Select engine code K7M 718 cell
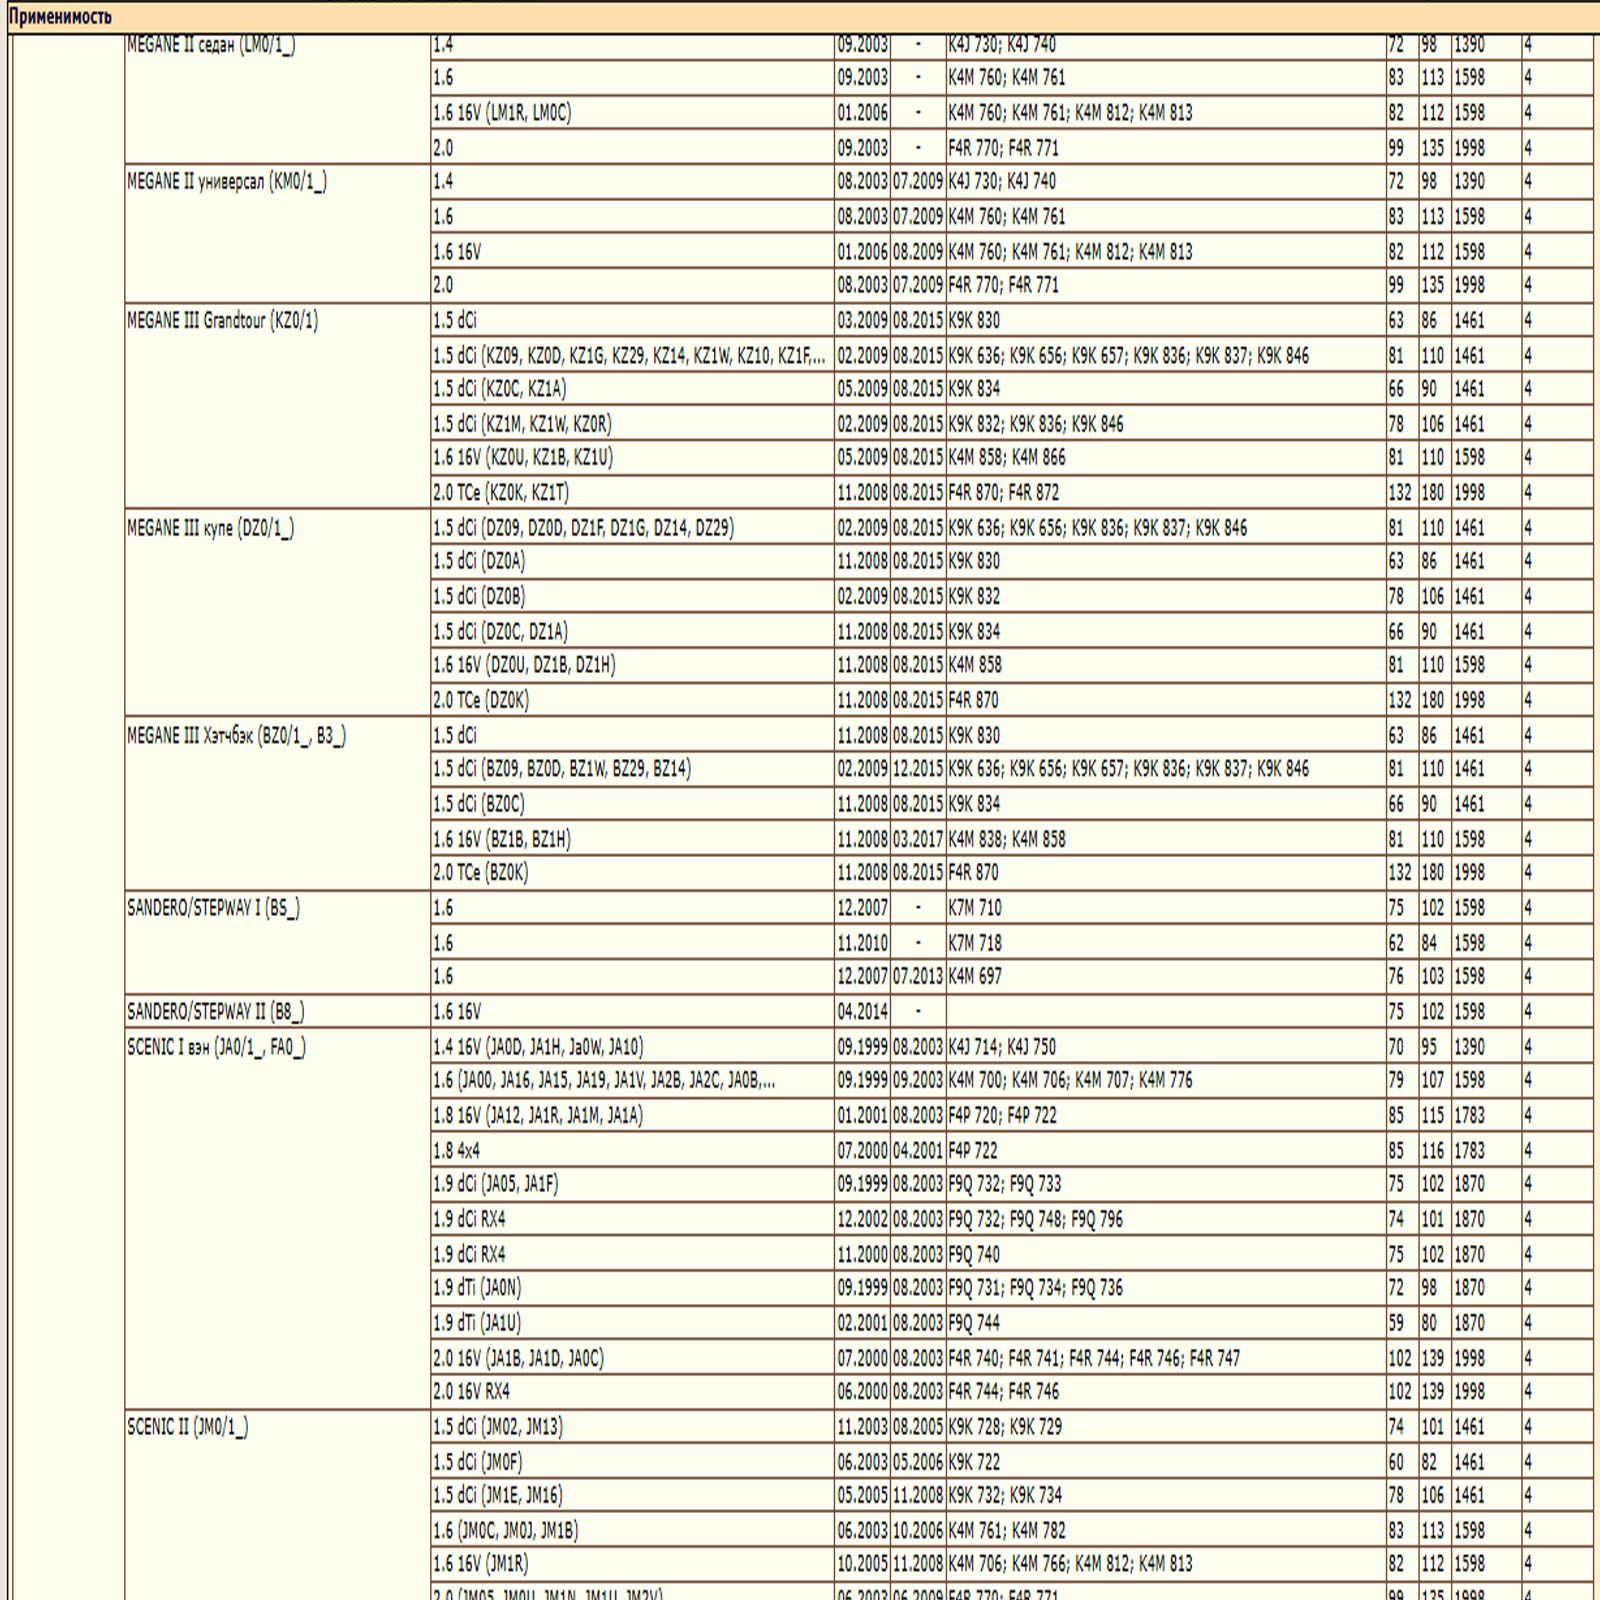This screenshot has height=1600, width=1600. point(975,943)
